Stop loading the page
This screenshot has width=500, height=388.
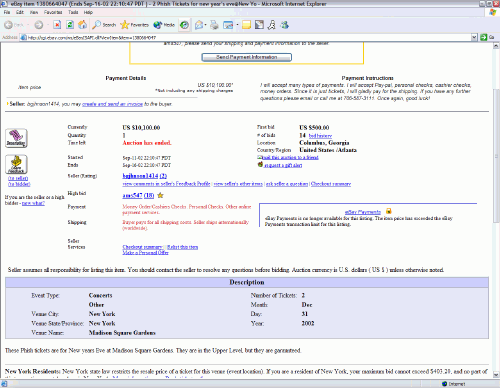(x=57, y=25)
